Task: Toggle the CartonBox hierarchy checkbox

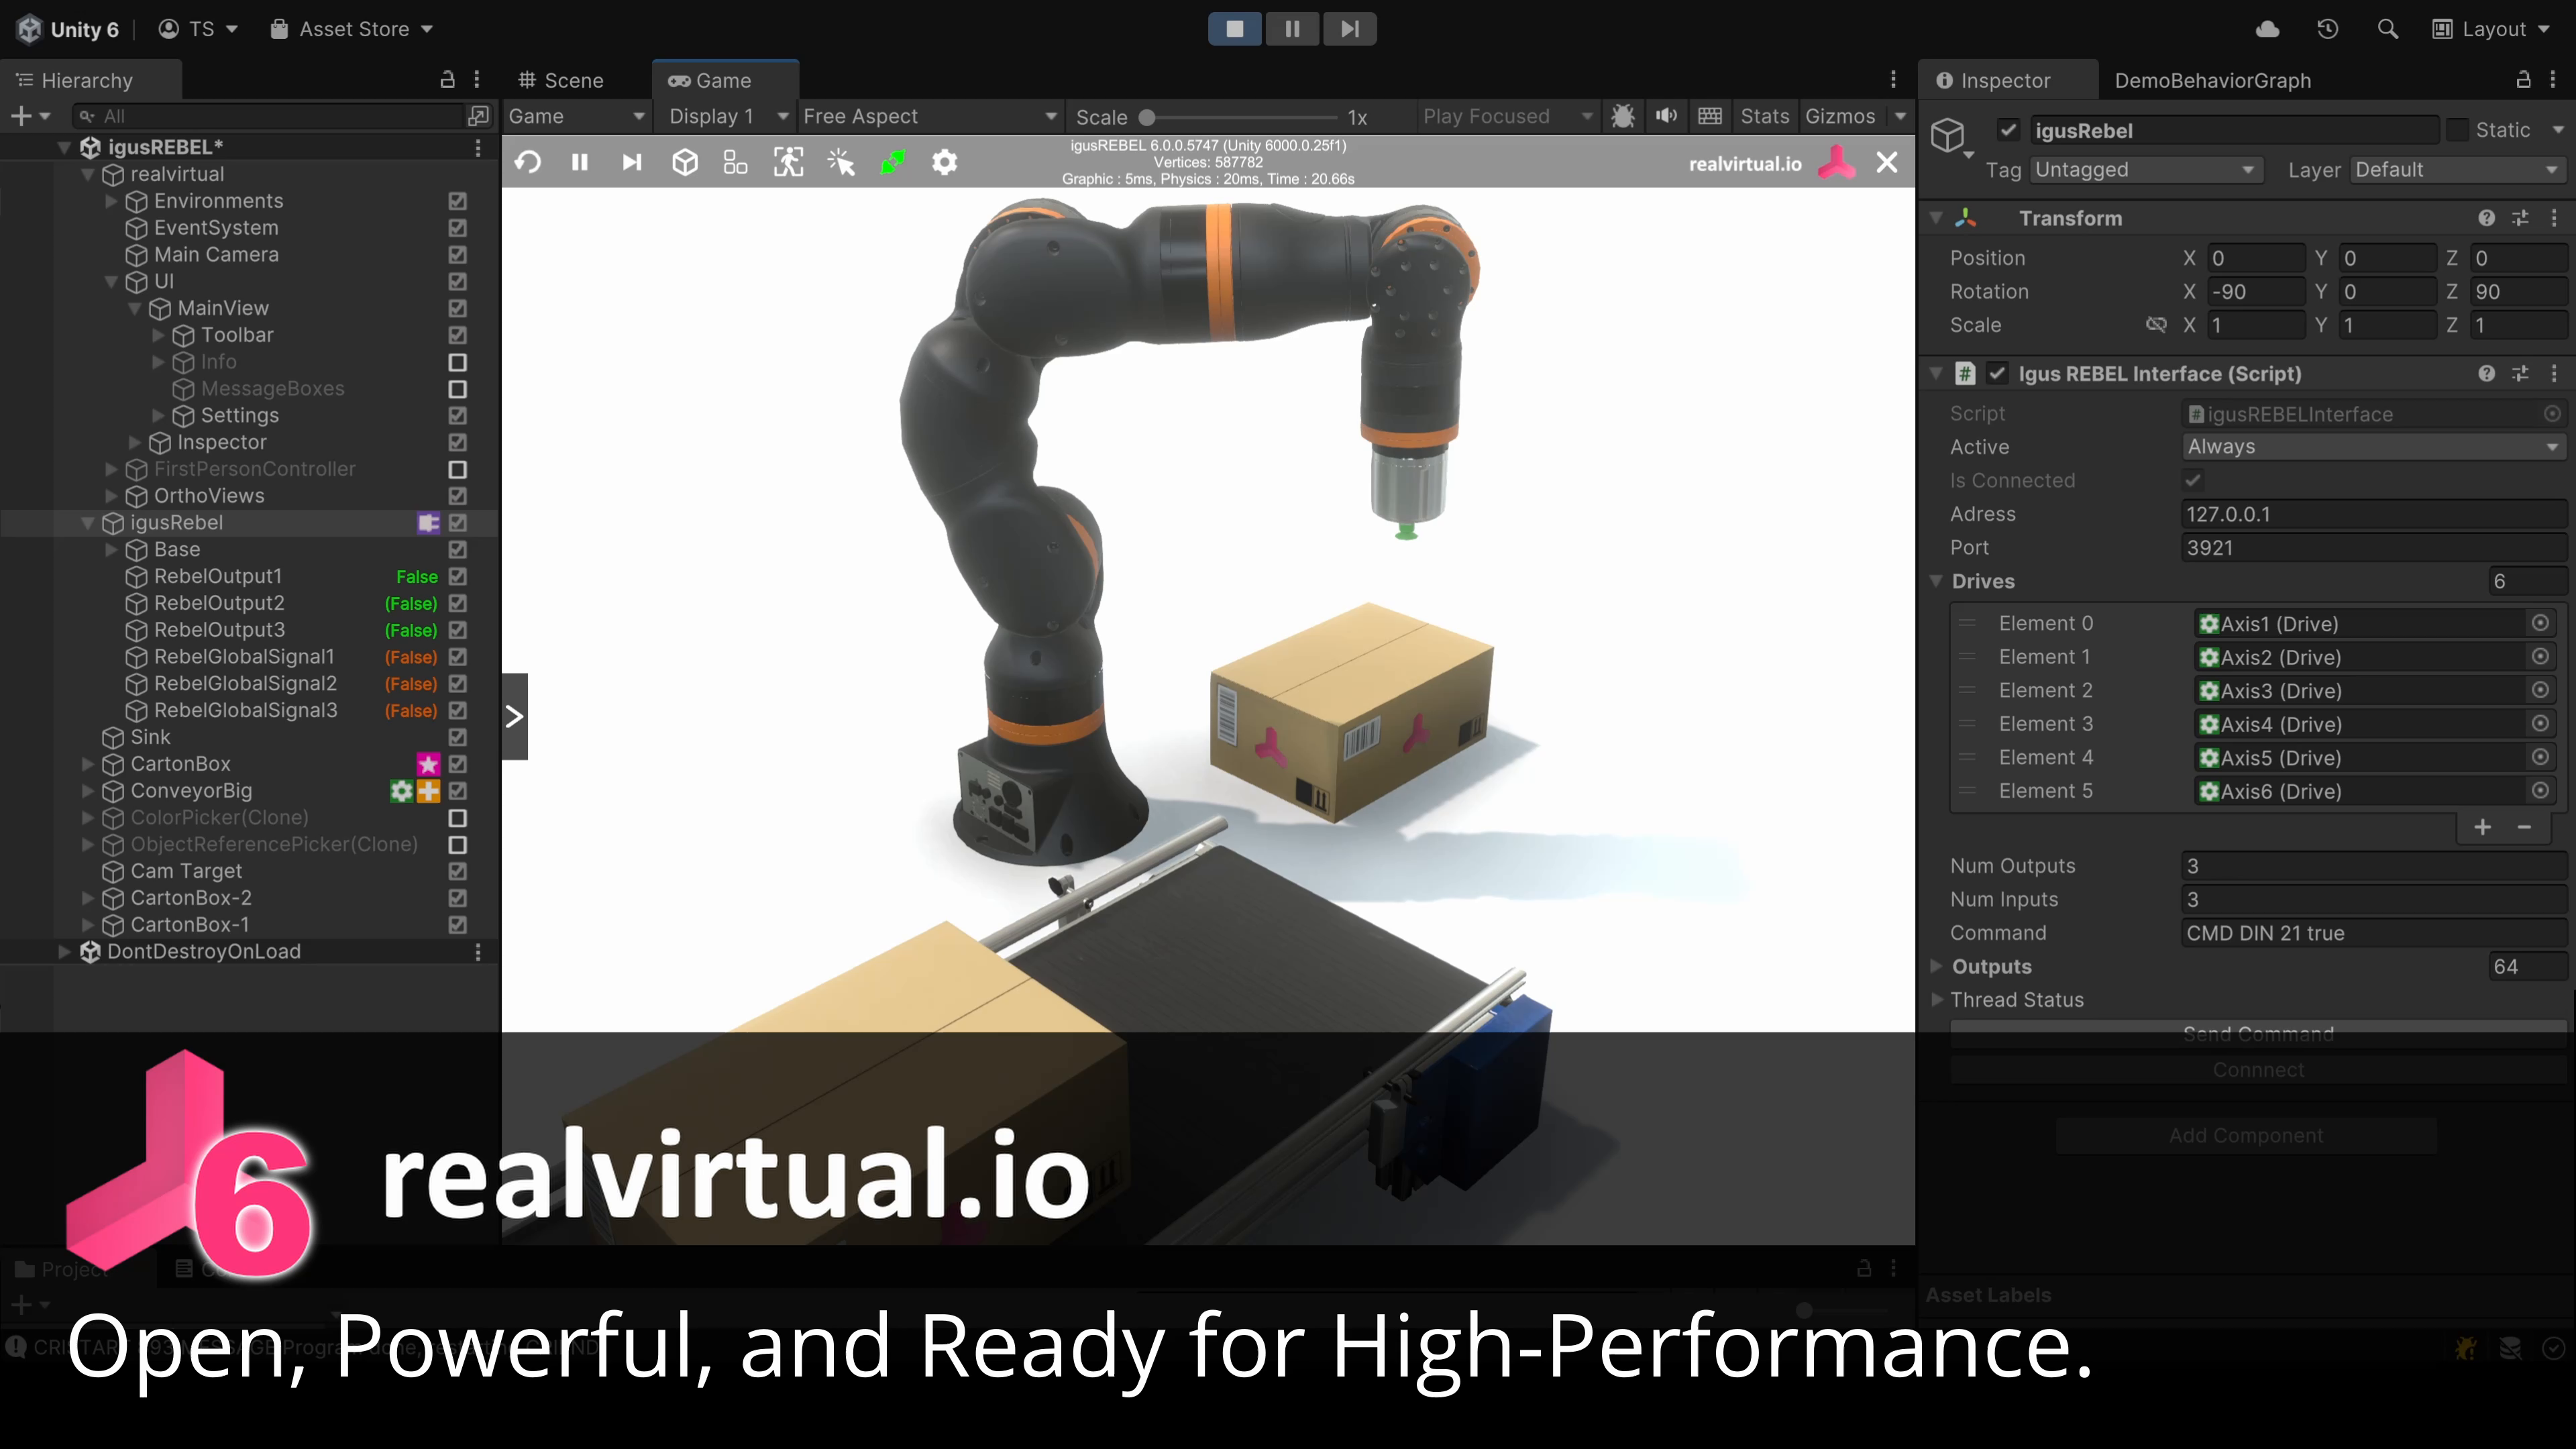Action: pyautogui.click(x=458, y=764)
